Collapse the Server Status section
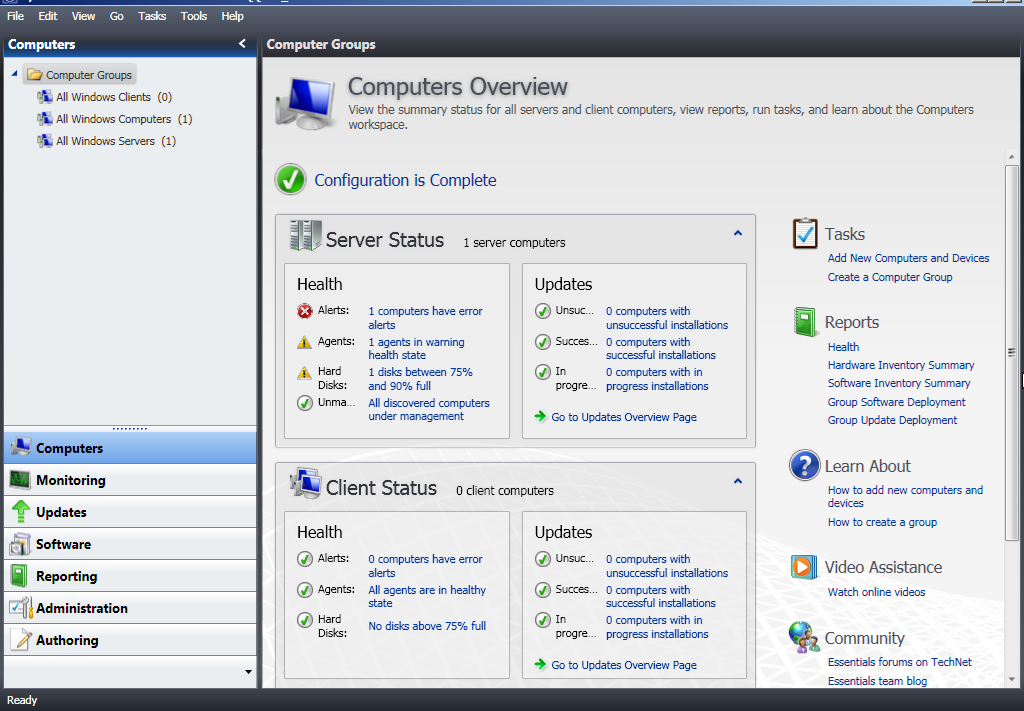The image size is (1024, 711). (738, 233)
